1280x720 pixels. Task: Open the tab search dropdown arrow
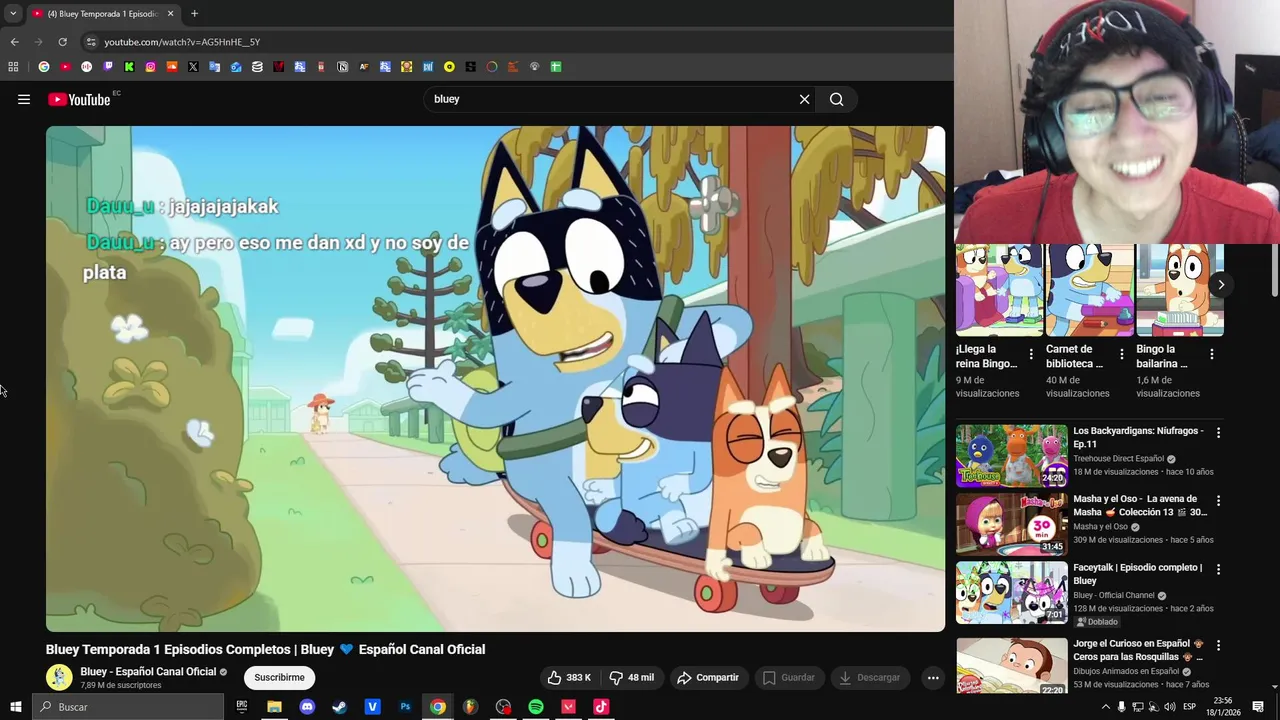tap(13, 14)
